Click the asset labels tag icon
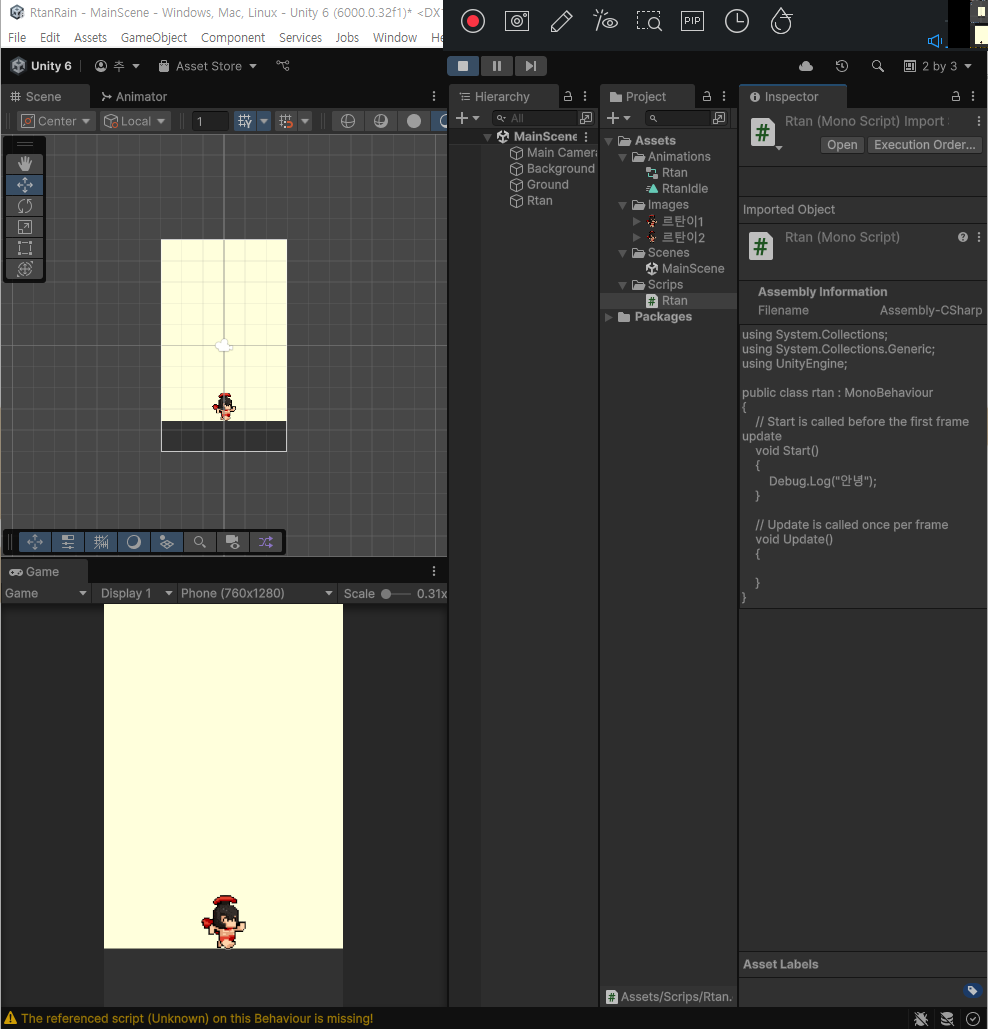 point(972,990)
